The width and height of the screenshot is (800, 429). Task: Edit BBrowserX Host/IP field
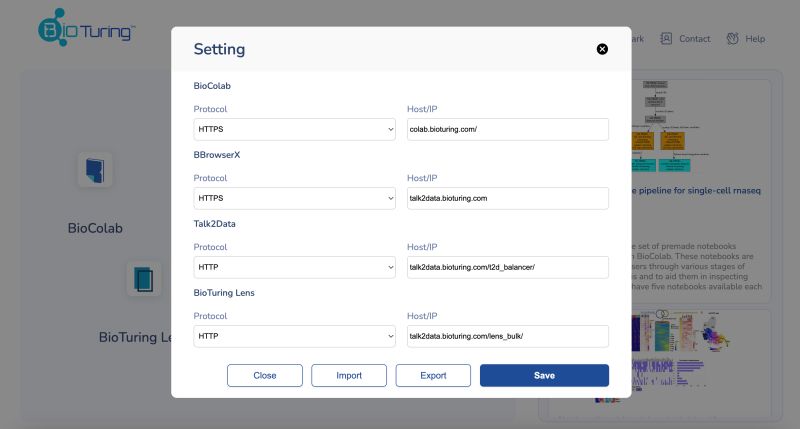click(508, 198)
